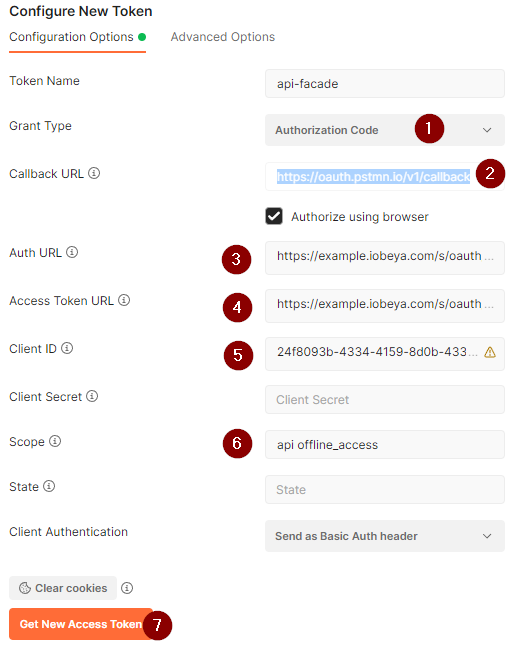Screen dimensions: 516x648
Task: Click the Scope field containing api offline_access
Action: click(385, 445)
